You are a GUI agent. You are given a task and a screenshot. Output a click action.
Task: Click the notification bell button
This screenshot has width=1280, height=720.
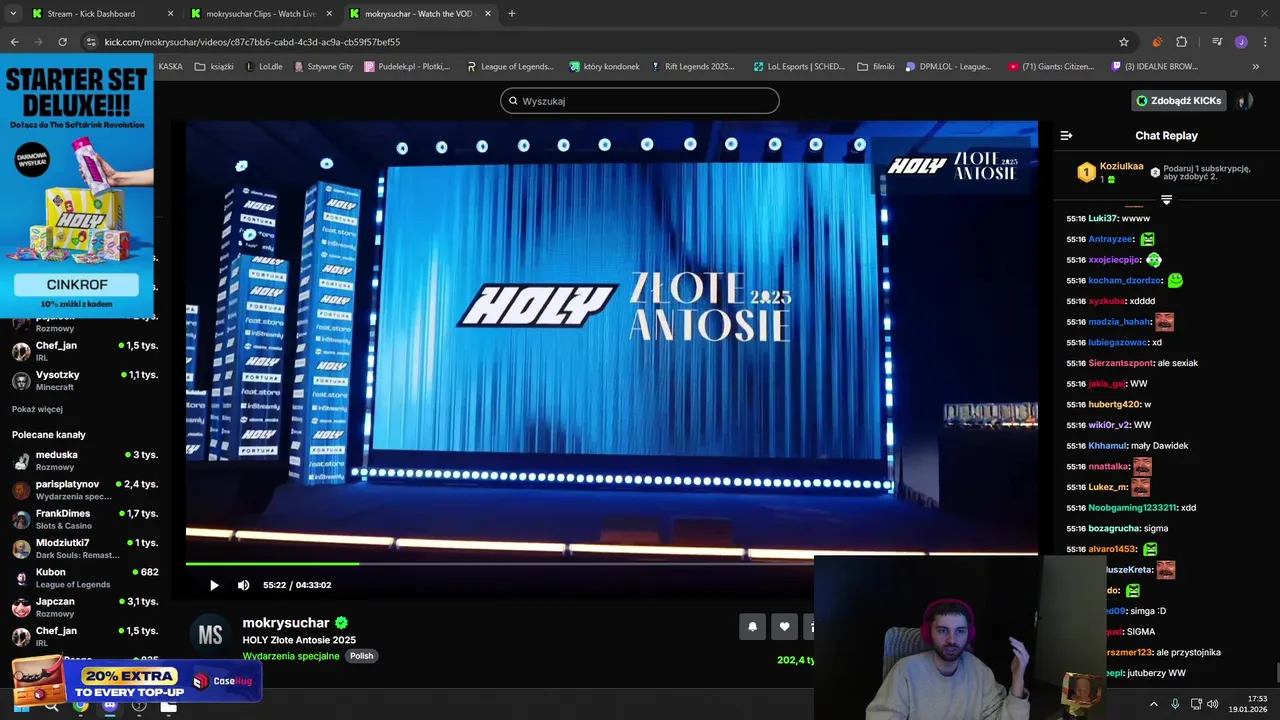(x=753, y=627)
